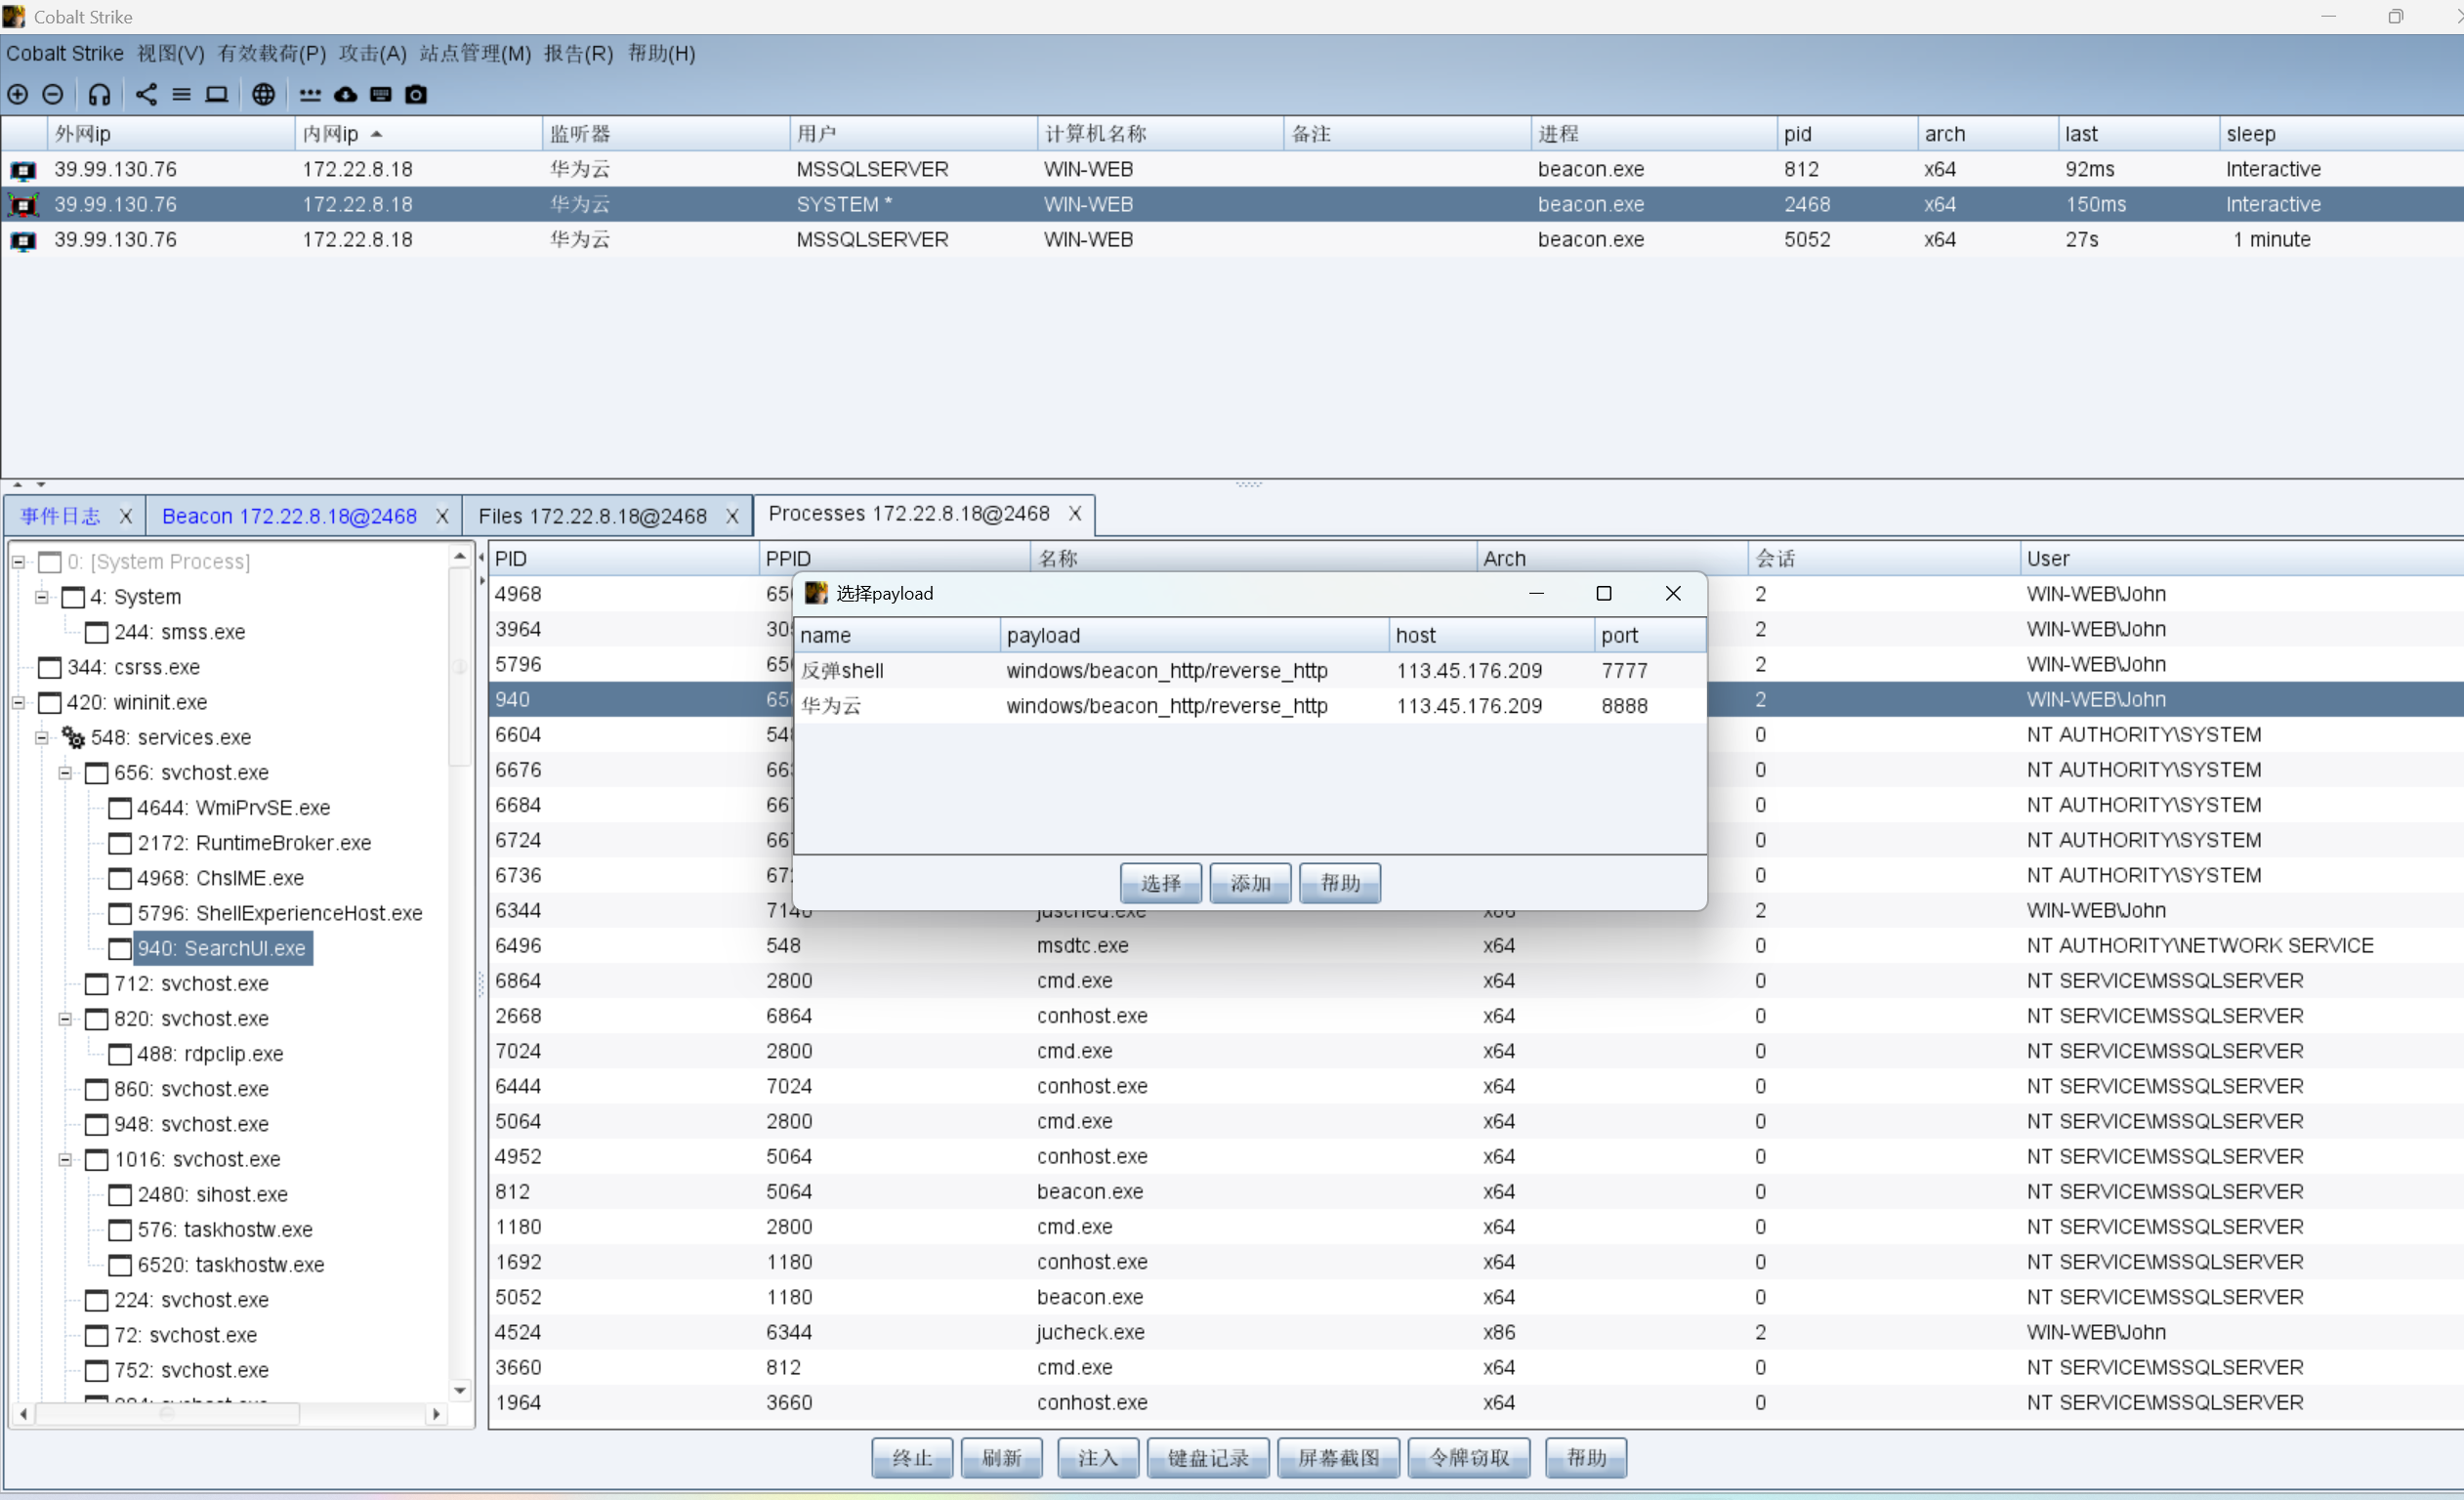
Task: Click the window icon beside 2480: sihost.exe
Action: (120, 1195)
